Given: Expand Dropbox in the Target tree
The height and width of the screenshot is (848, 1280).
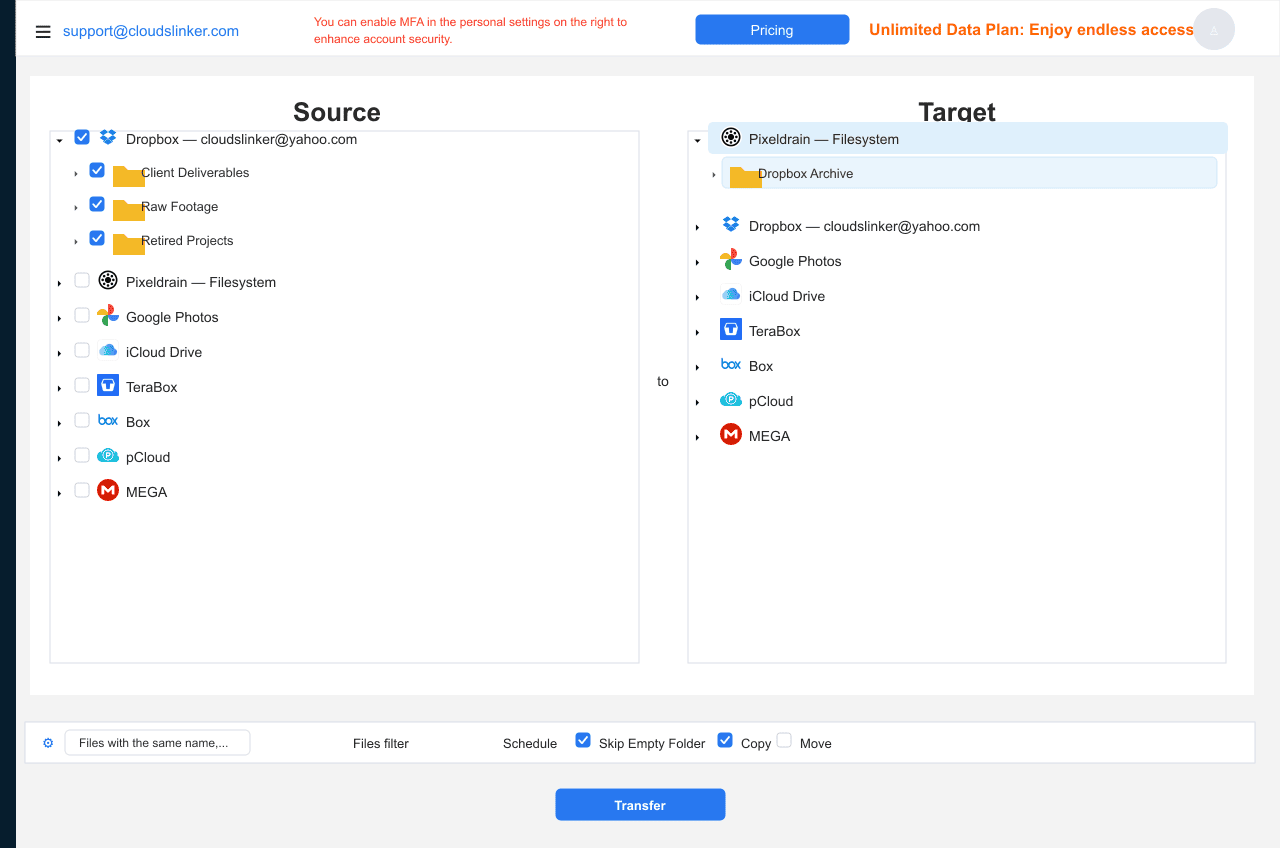Looking at the screenshot, I should click(698, 228).
